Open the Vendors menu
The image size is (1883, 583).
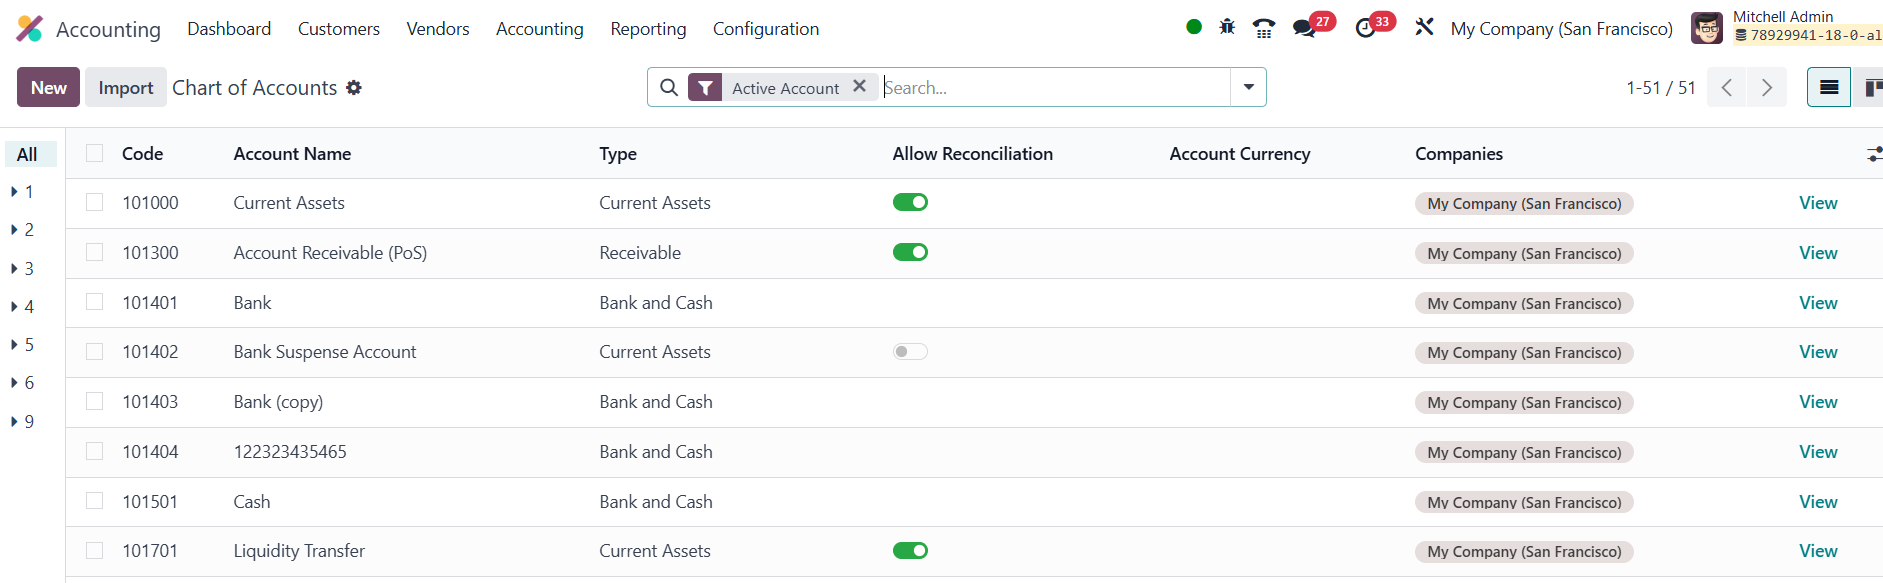pos(437,29)
